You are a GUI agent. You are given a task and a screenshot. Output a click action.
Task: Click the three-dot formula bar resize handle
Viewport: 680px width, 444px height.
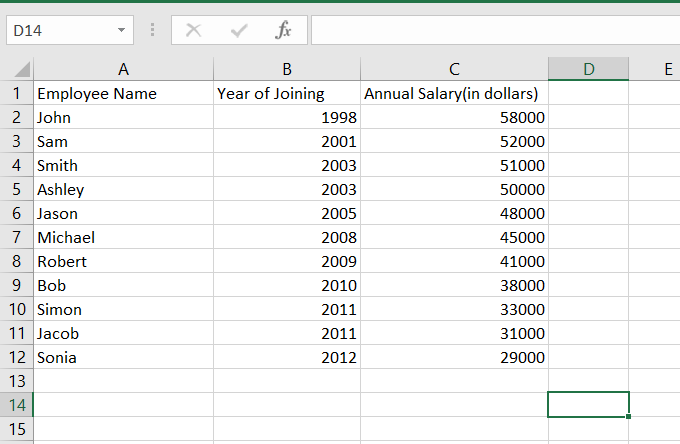click(152, 31)
